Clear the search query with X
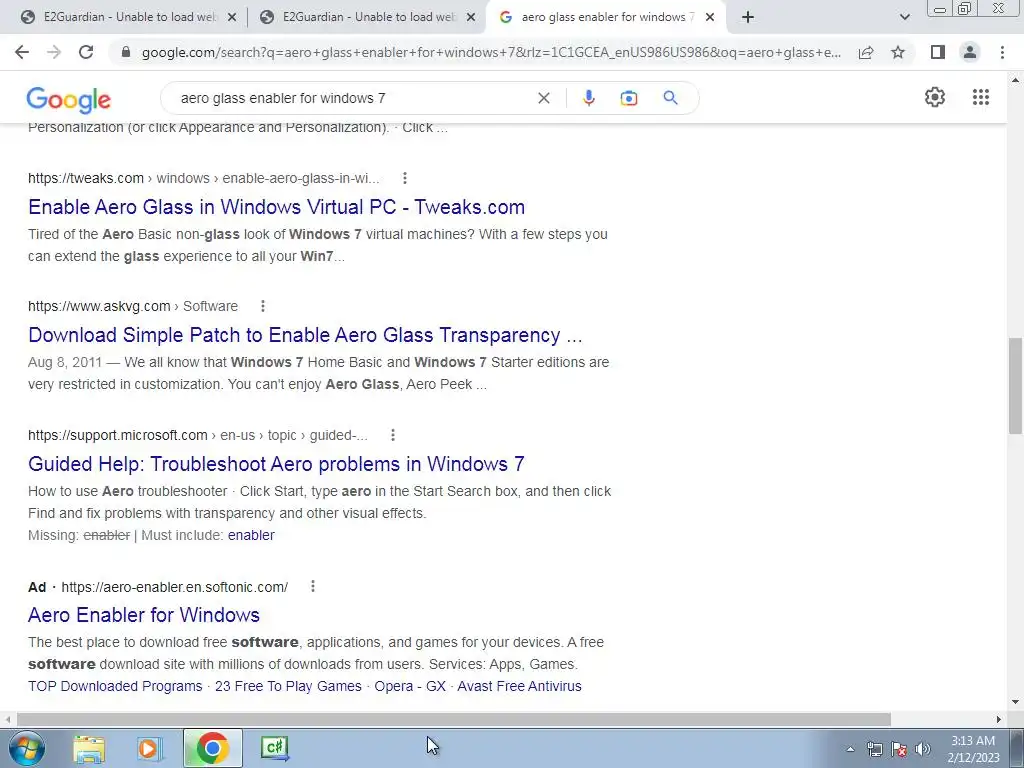This screenshot has width=1024, height=768. point(543,98)
